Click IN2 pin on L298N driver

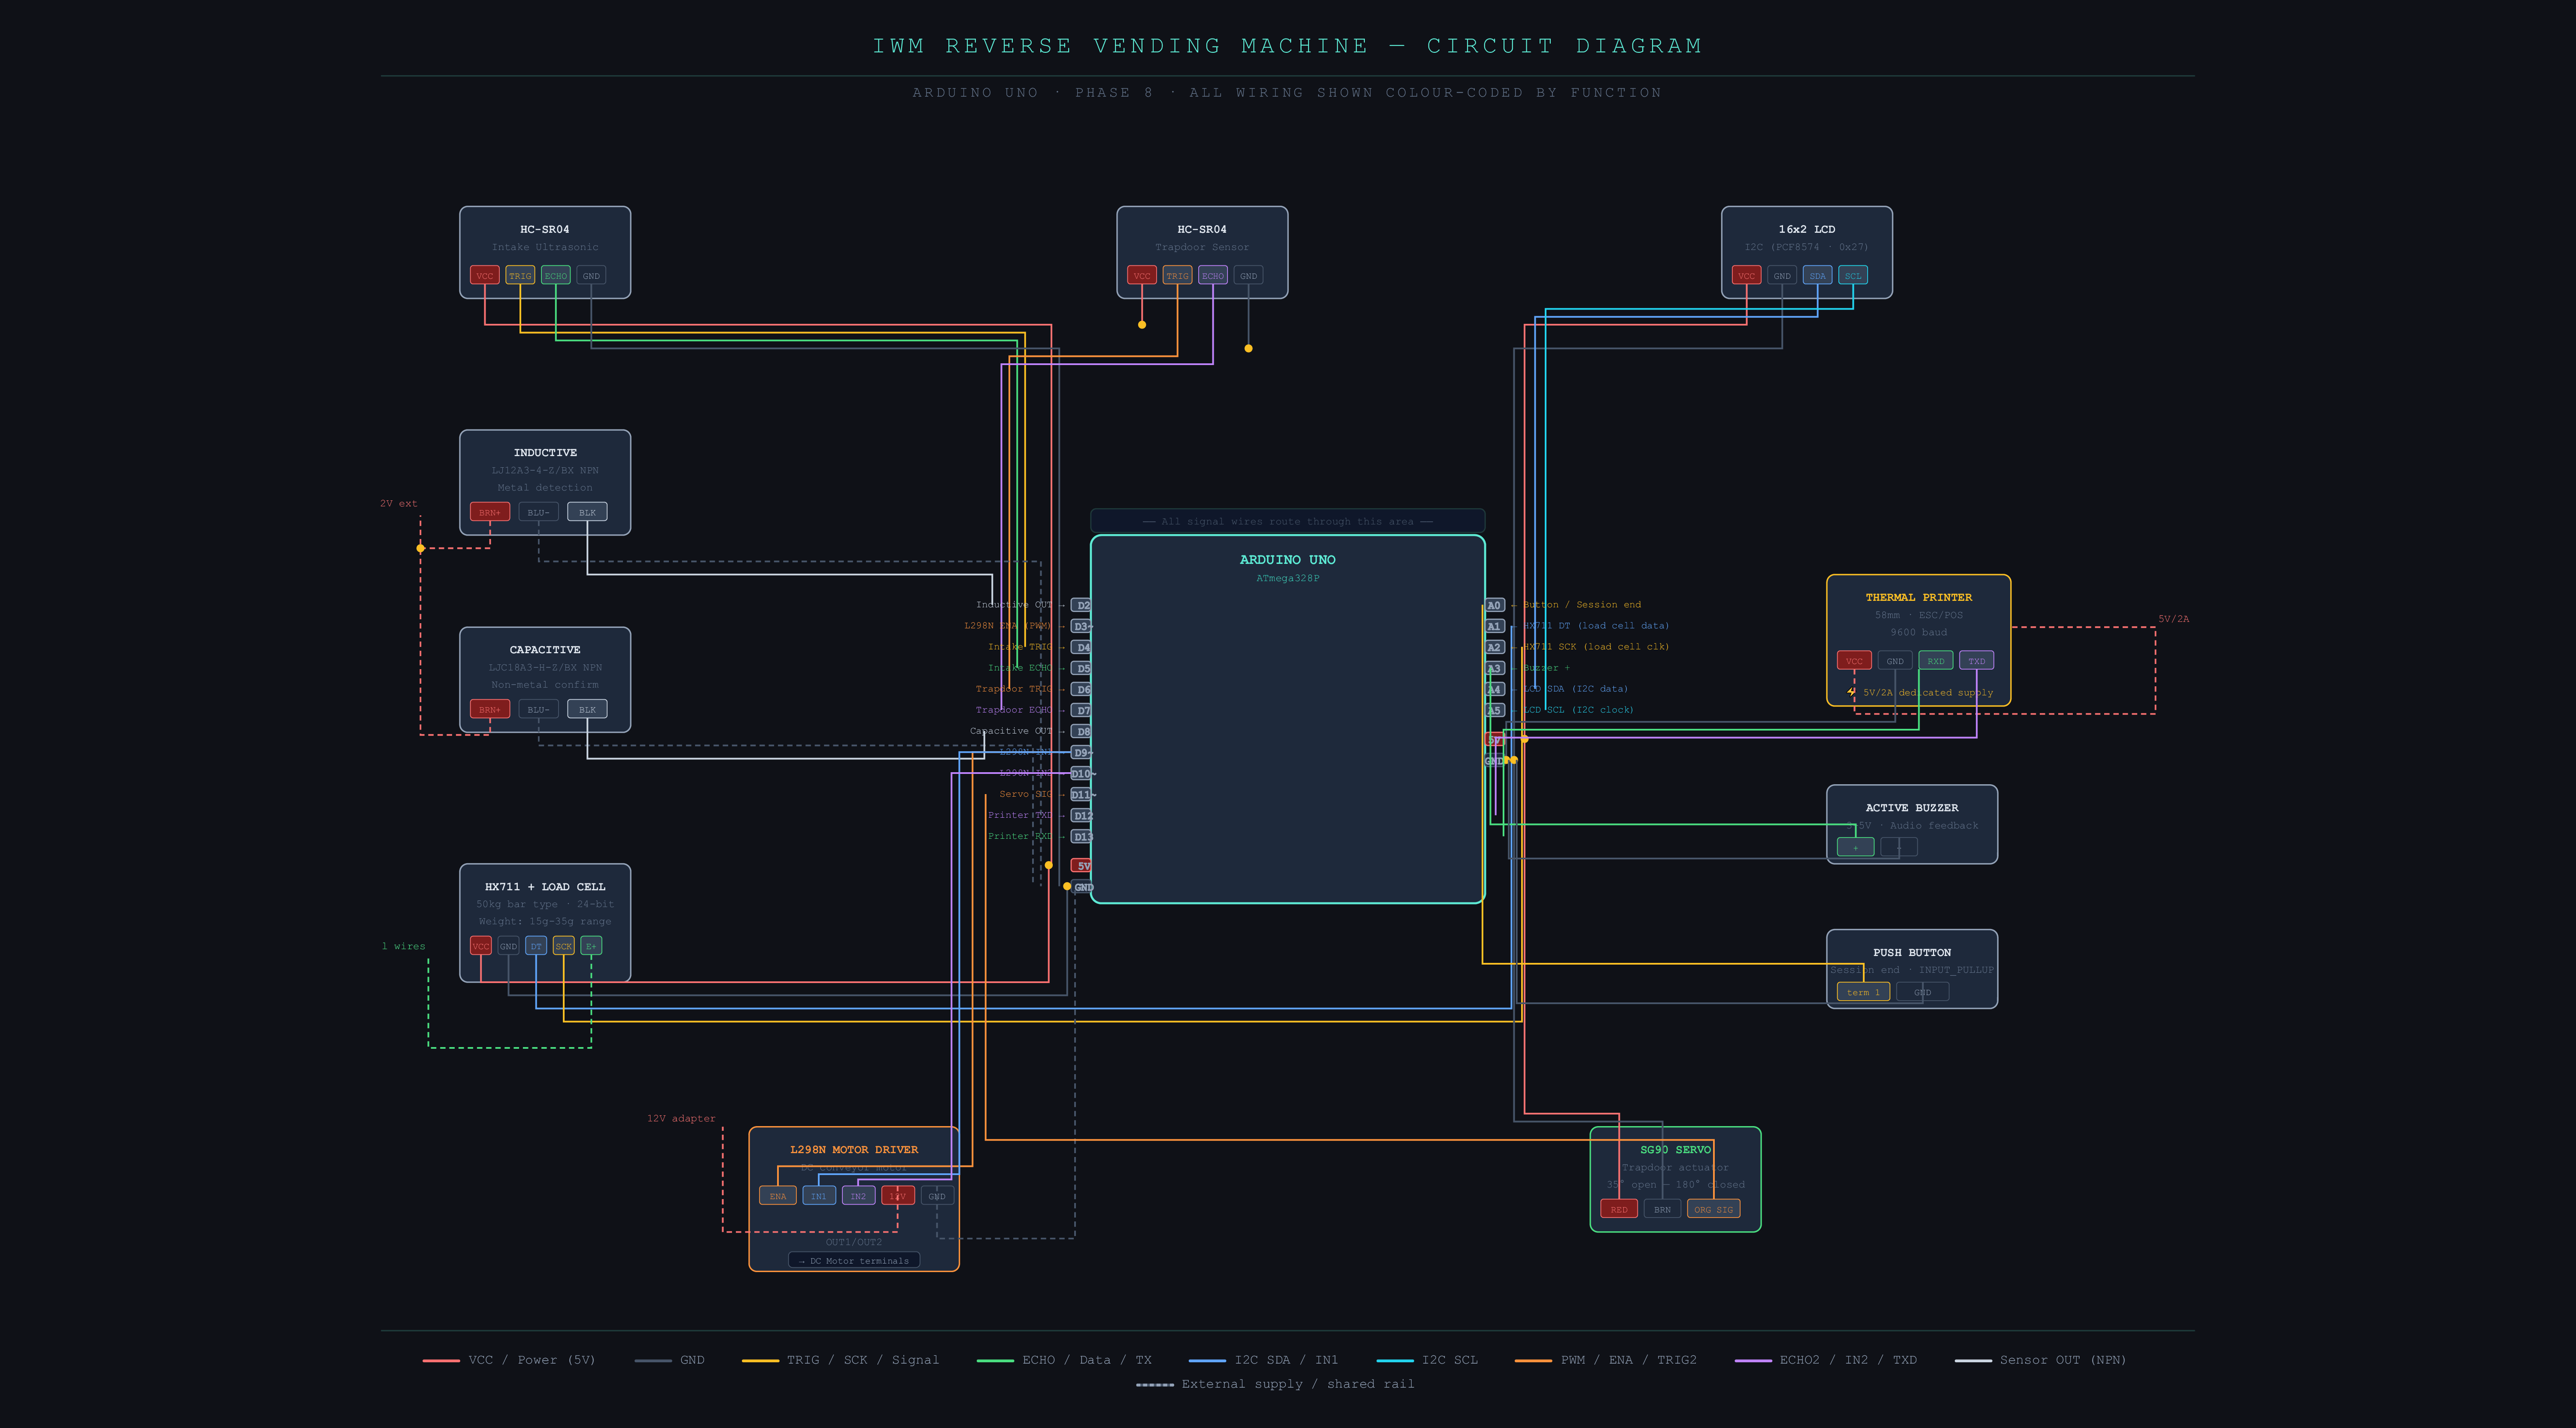(858, 1195)
